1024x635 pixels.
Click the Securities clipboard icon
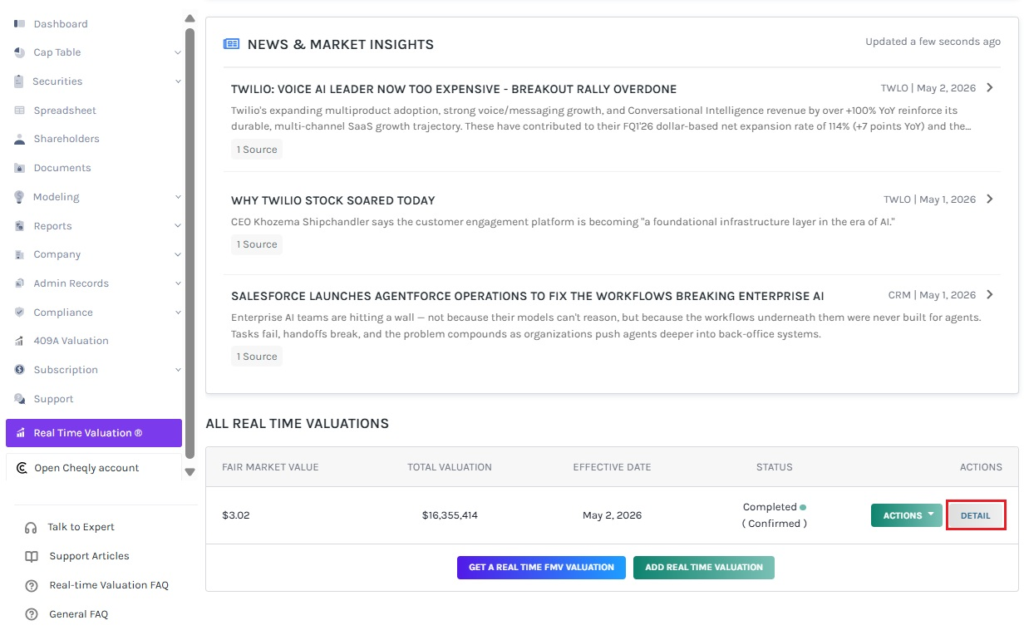pos(19,81)
